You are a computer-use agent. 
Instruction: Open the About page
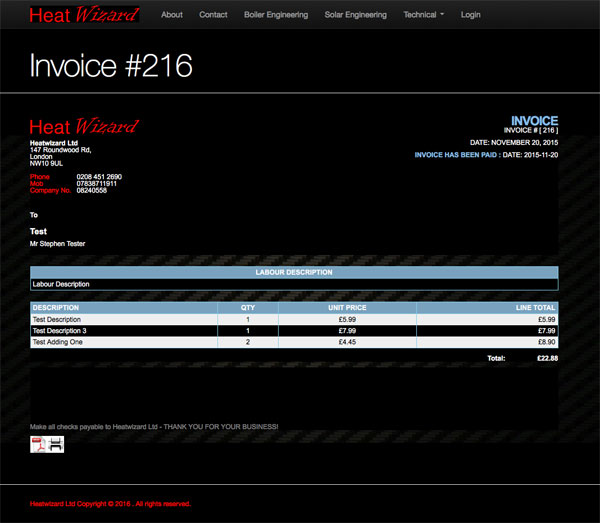172,15
